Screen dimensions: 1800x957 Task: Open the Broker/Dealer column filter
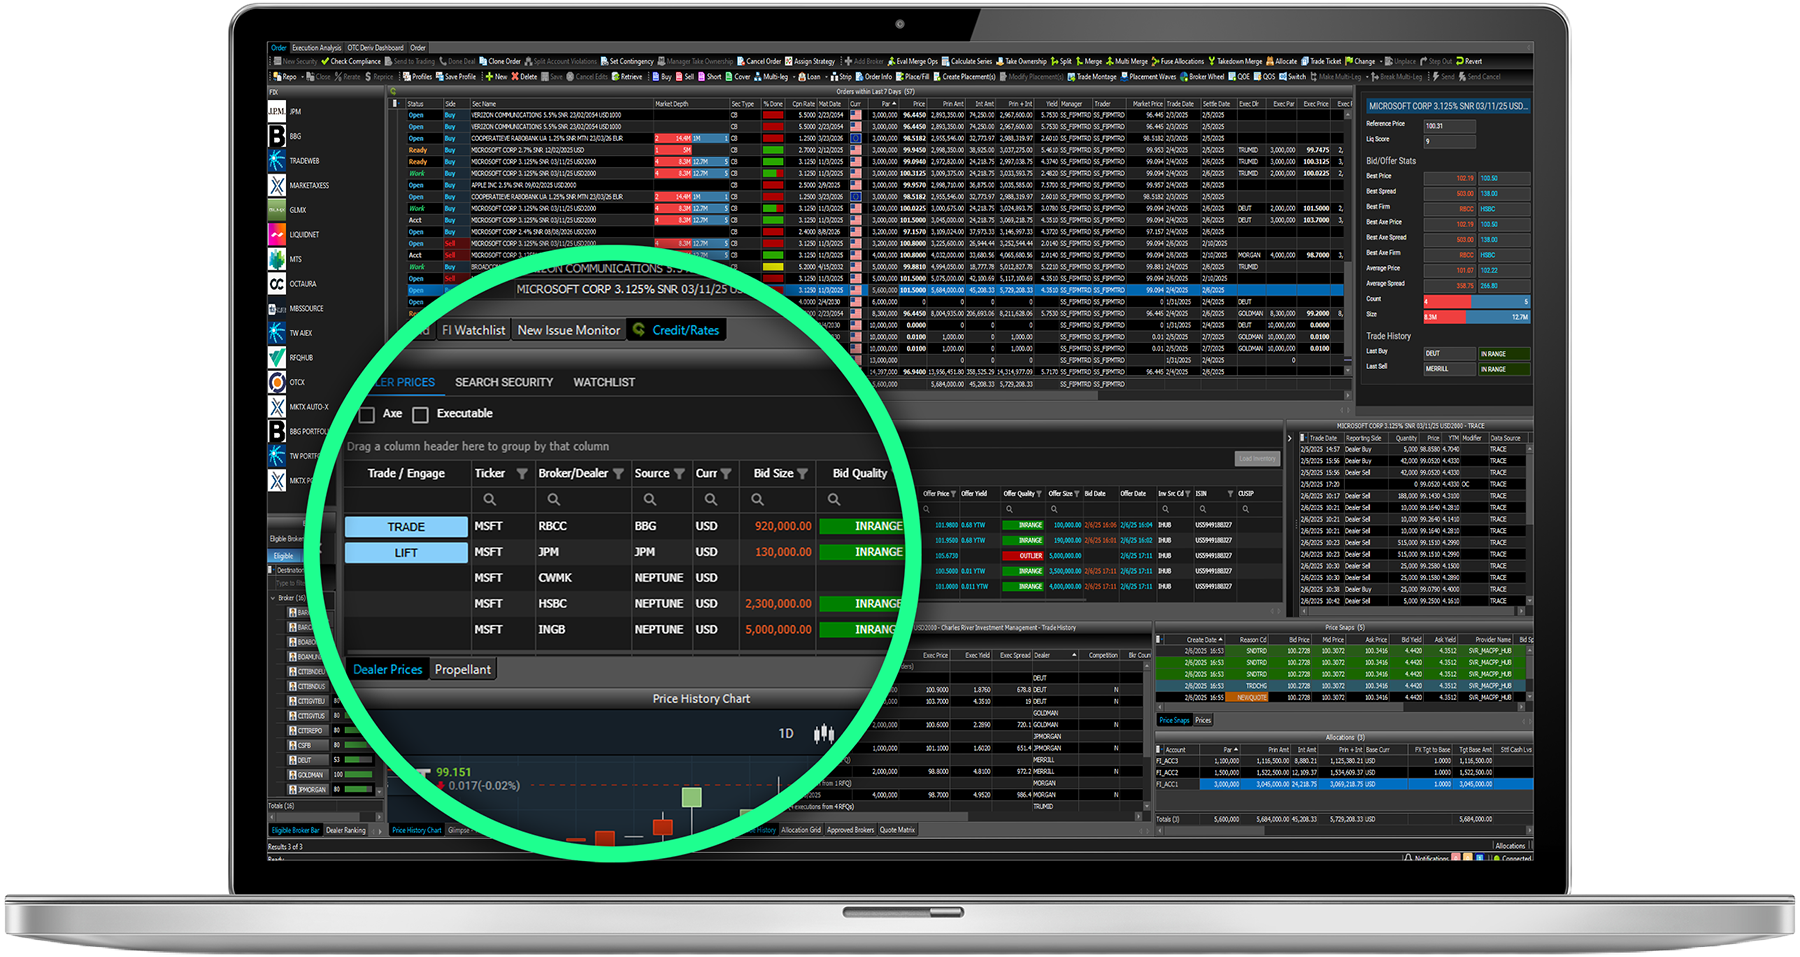pyautogui.click(x=618, y=474)
